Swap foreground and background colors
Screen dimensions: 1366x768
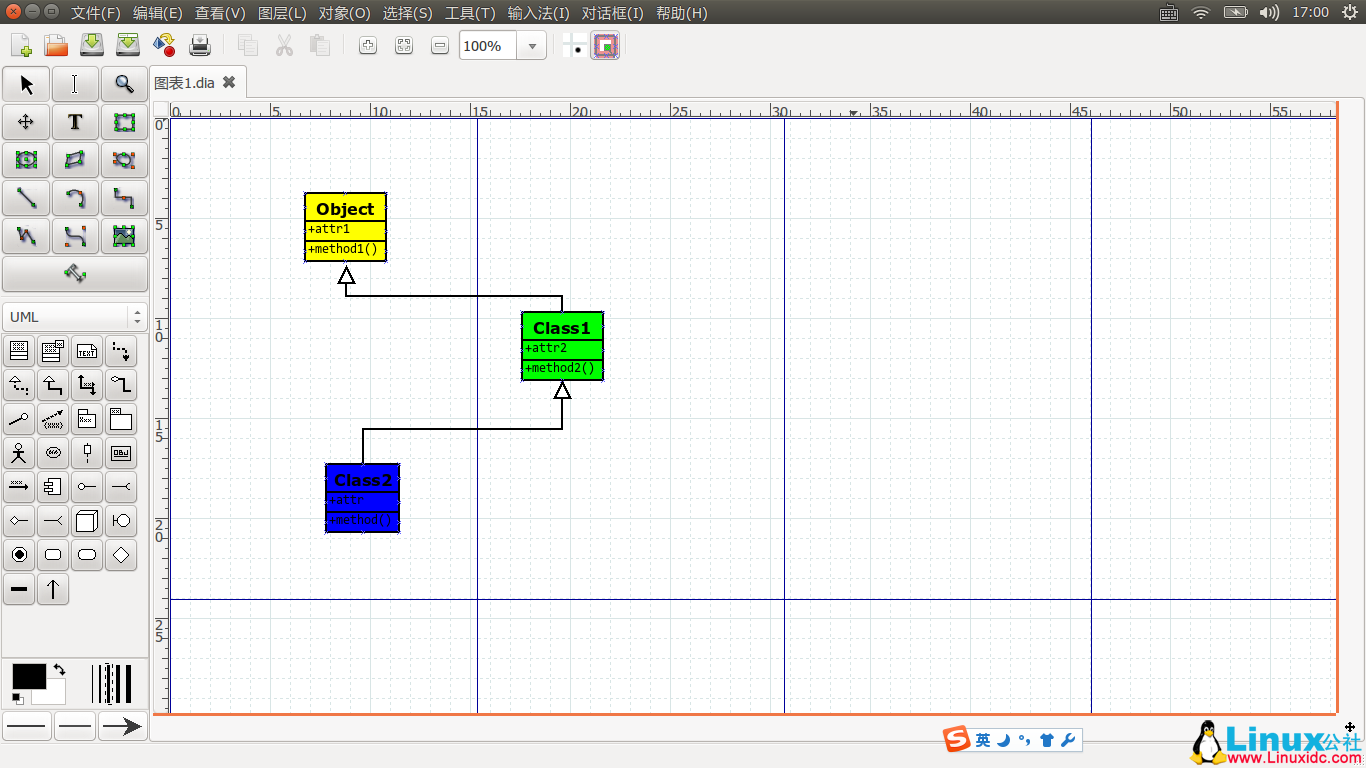[x=59, y=669]
